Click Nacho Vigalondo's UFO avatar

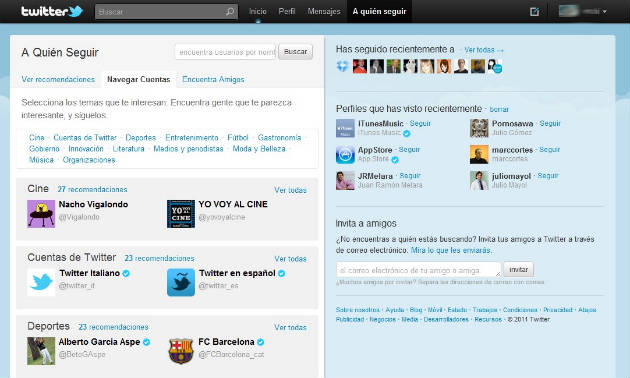(41, 214)
